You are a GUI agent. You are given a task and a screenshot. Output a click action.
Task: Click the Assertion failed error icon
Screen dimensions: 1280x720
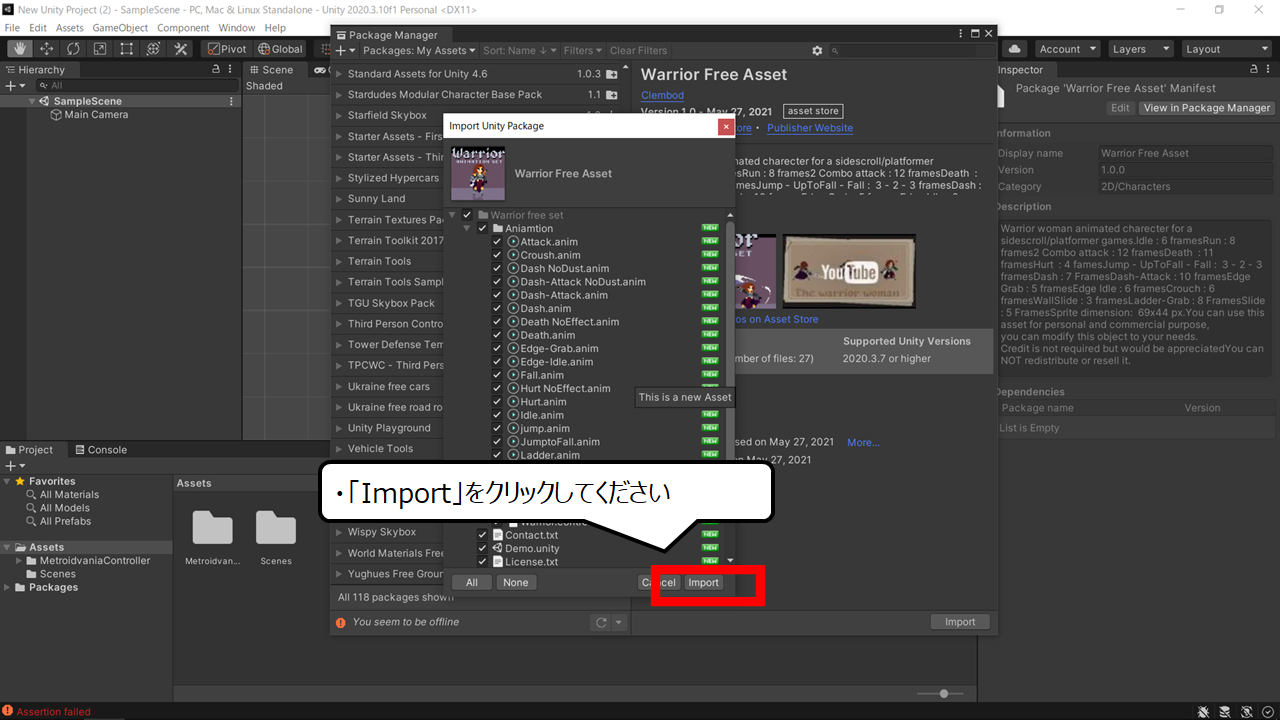click(x=8, y=711)
